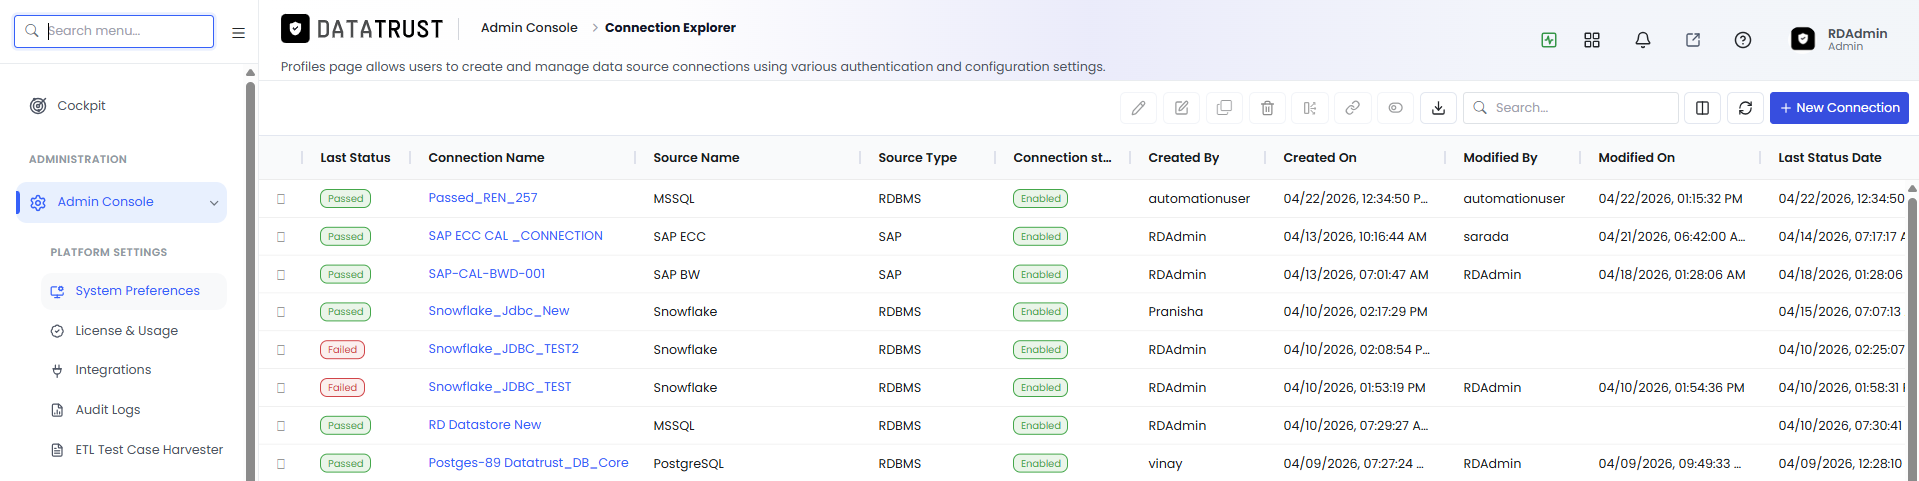Click the duplicate copy icon in toolbar
Viewport: 1919px width, 481px height.
click(1224, 108)
